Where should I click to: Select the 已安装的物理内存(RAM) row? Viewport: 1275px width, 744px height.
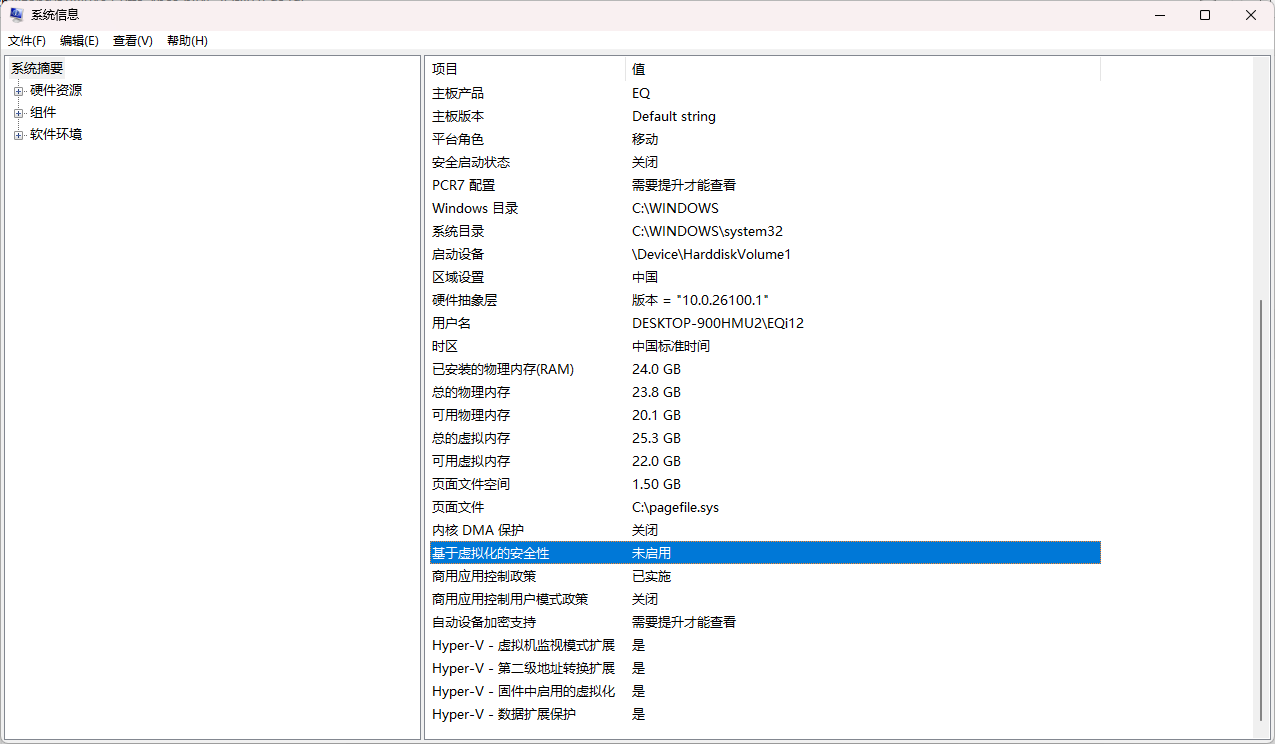503,369
